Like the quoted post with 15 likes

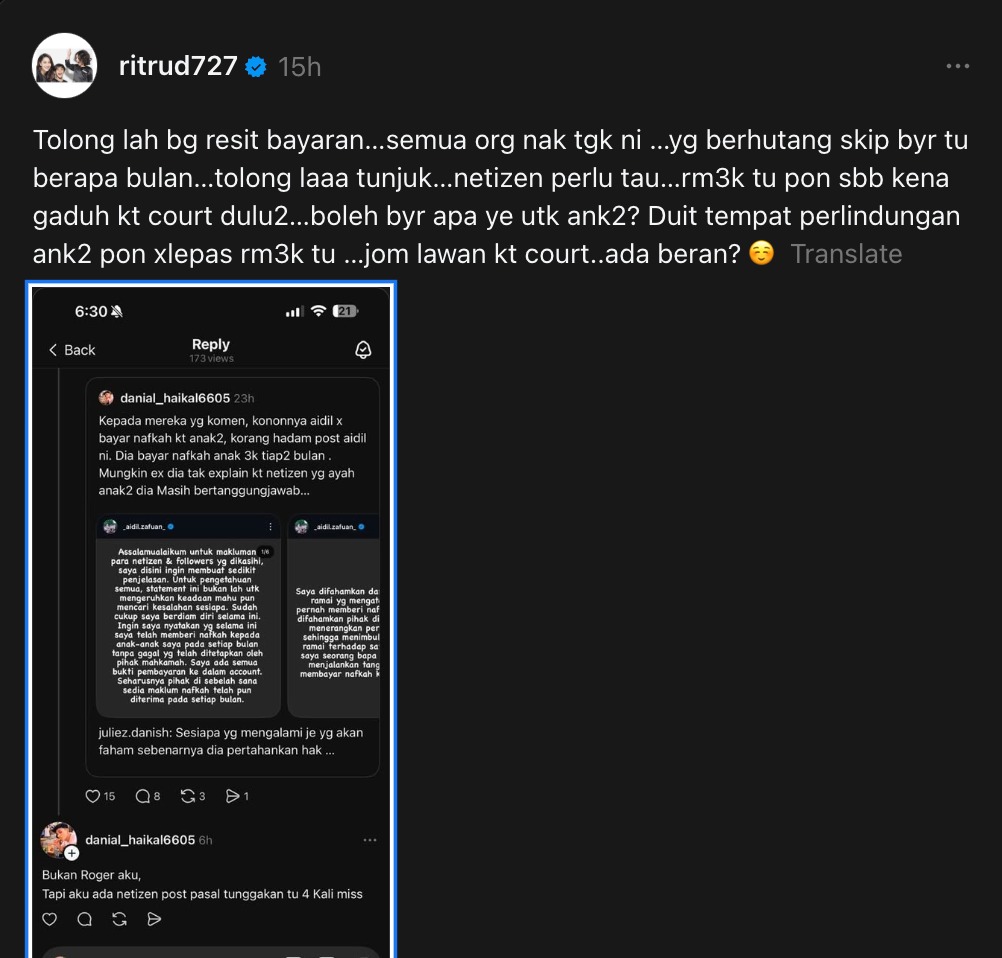pos(93,796)
